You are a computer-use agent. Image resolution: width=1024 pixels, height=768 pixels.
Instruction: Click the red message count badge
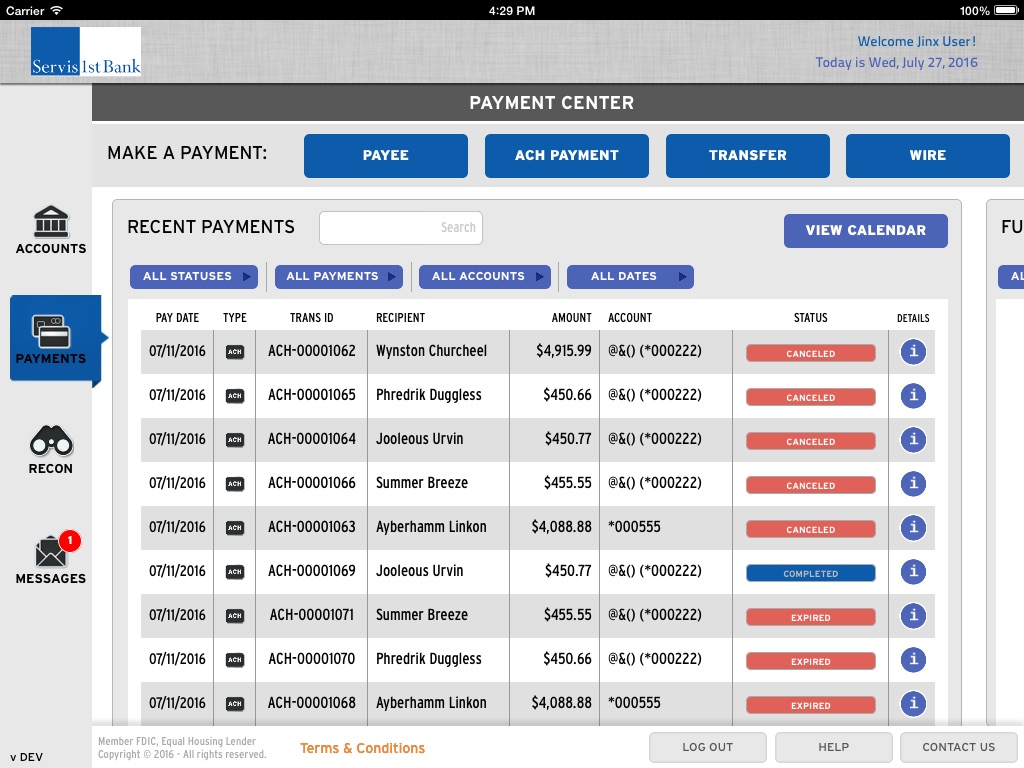pyautogui.click(x=70, y=541)
